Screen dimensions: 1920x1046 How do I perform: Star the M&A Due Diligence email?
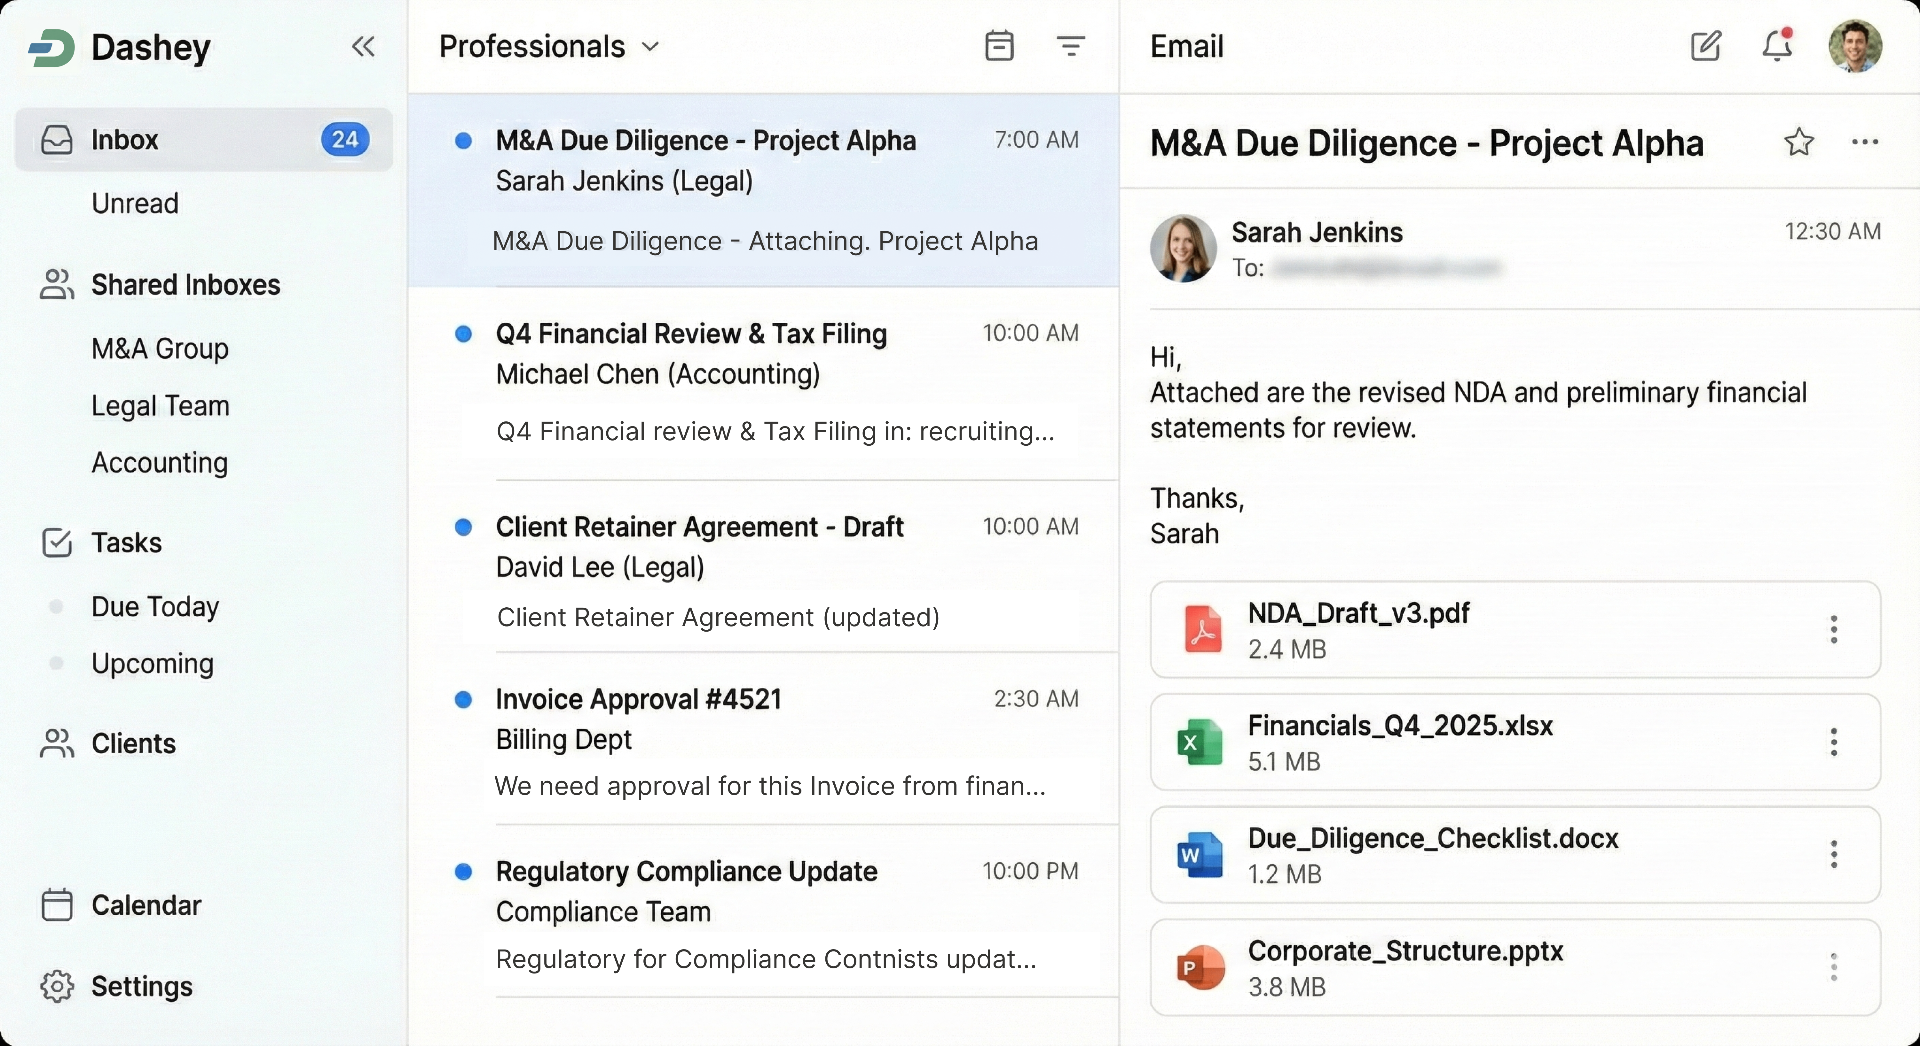click(1798, 142)
